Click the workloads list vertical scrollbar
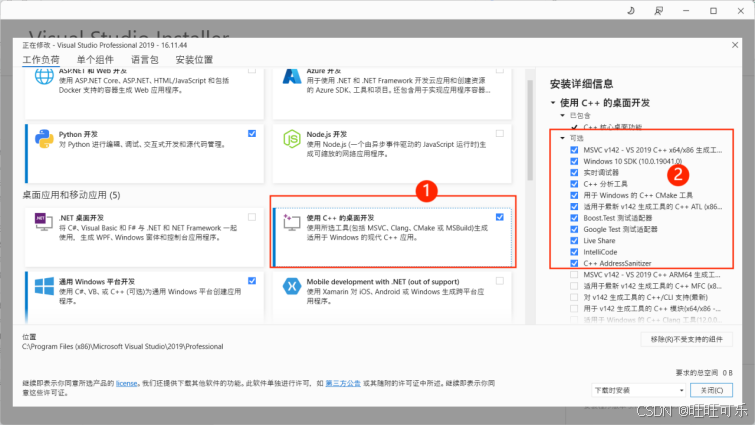The image size is (756, 425). [x=530, y=130]
